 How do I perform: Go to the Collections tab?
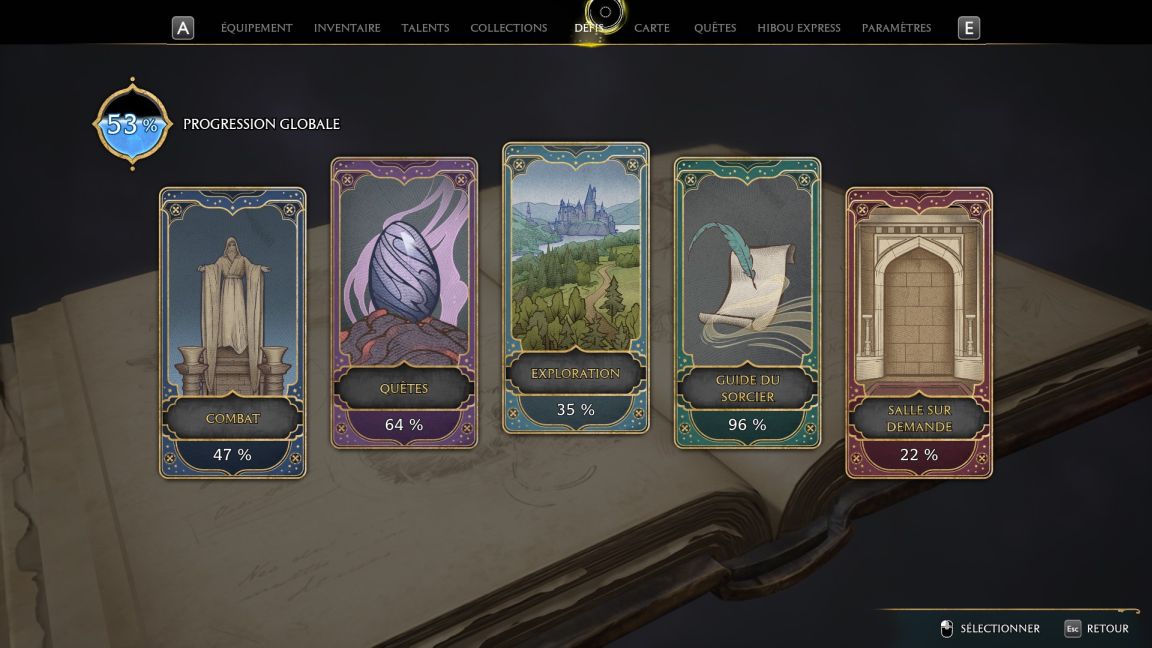pos(508,28)
